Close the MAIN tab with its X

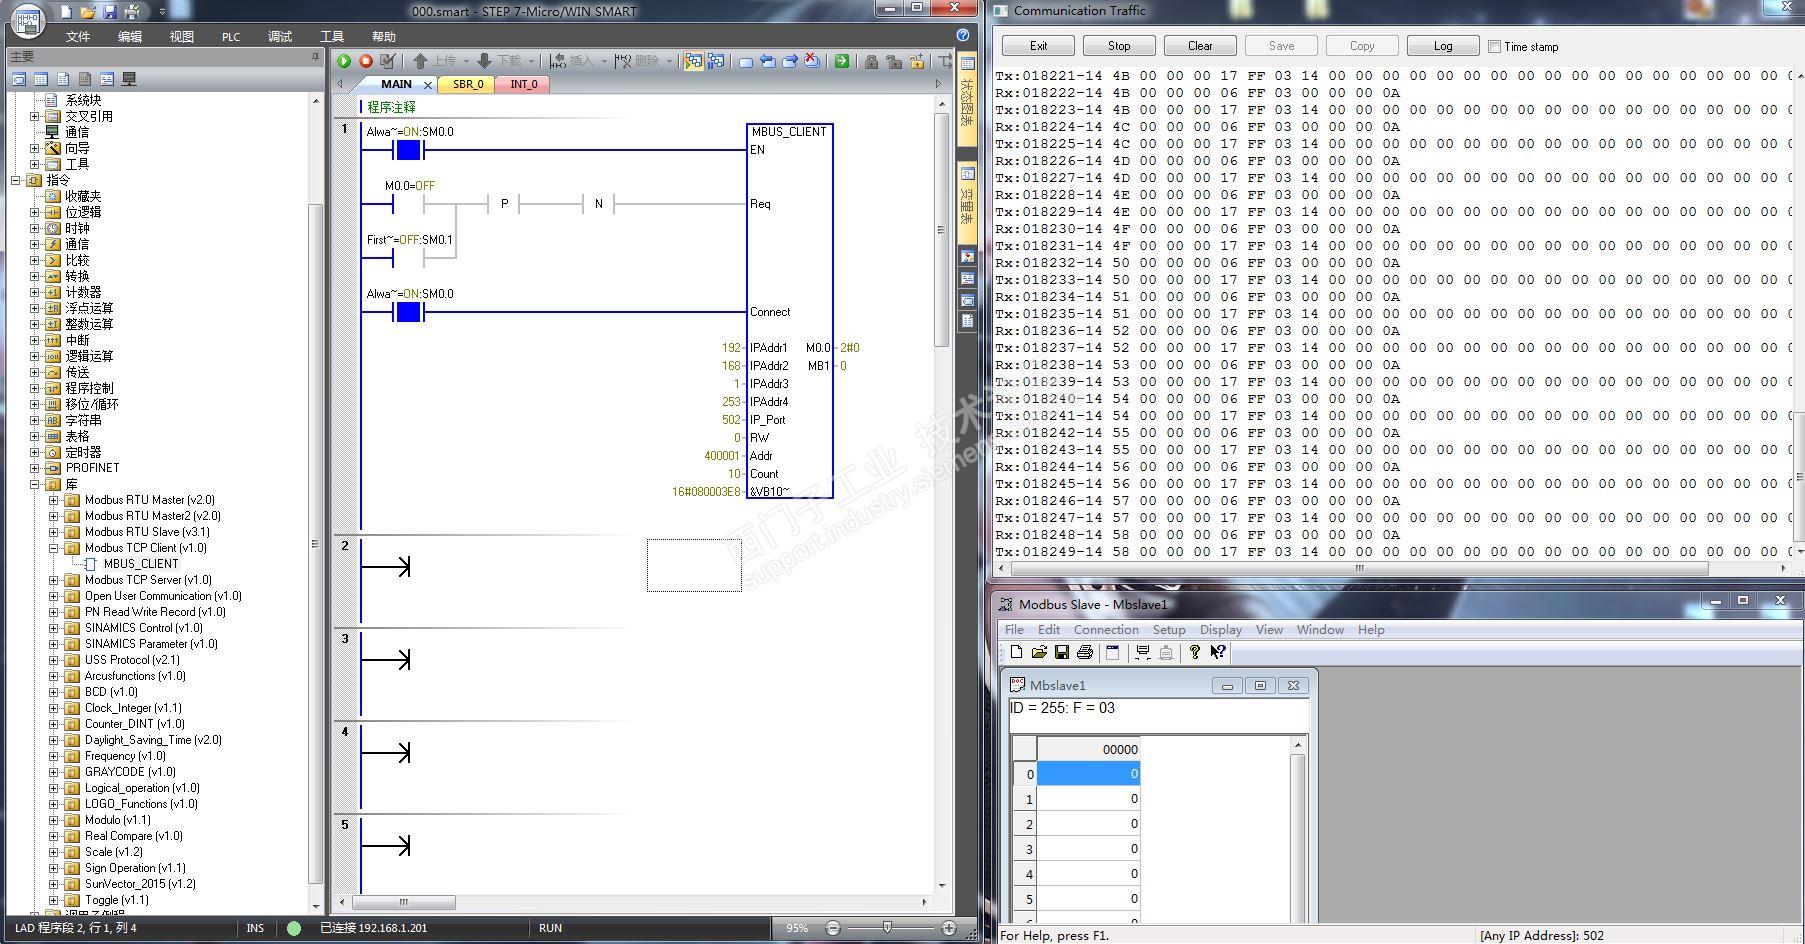[428, 85]
